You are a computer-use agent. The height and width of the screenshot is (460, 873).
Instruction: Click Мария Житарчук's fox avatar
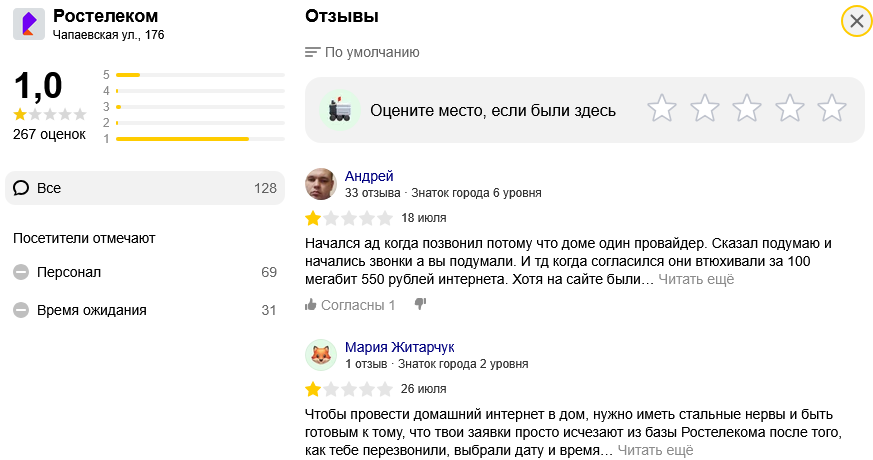321,355
